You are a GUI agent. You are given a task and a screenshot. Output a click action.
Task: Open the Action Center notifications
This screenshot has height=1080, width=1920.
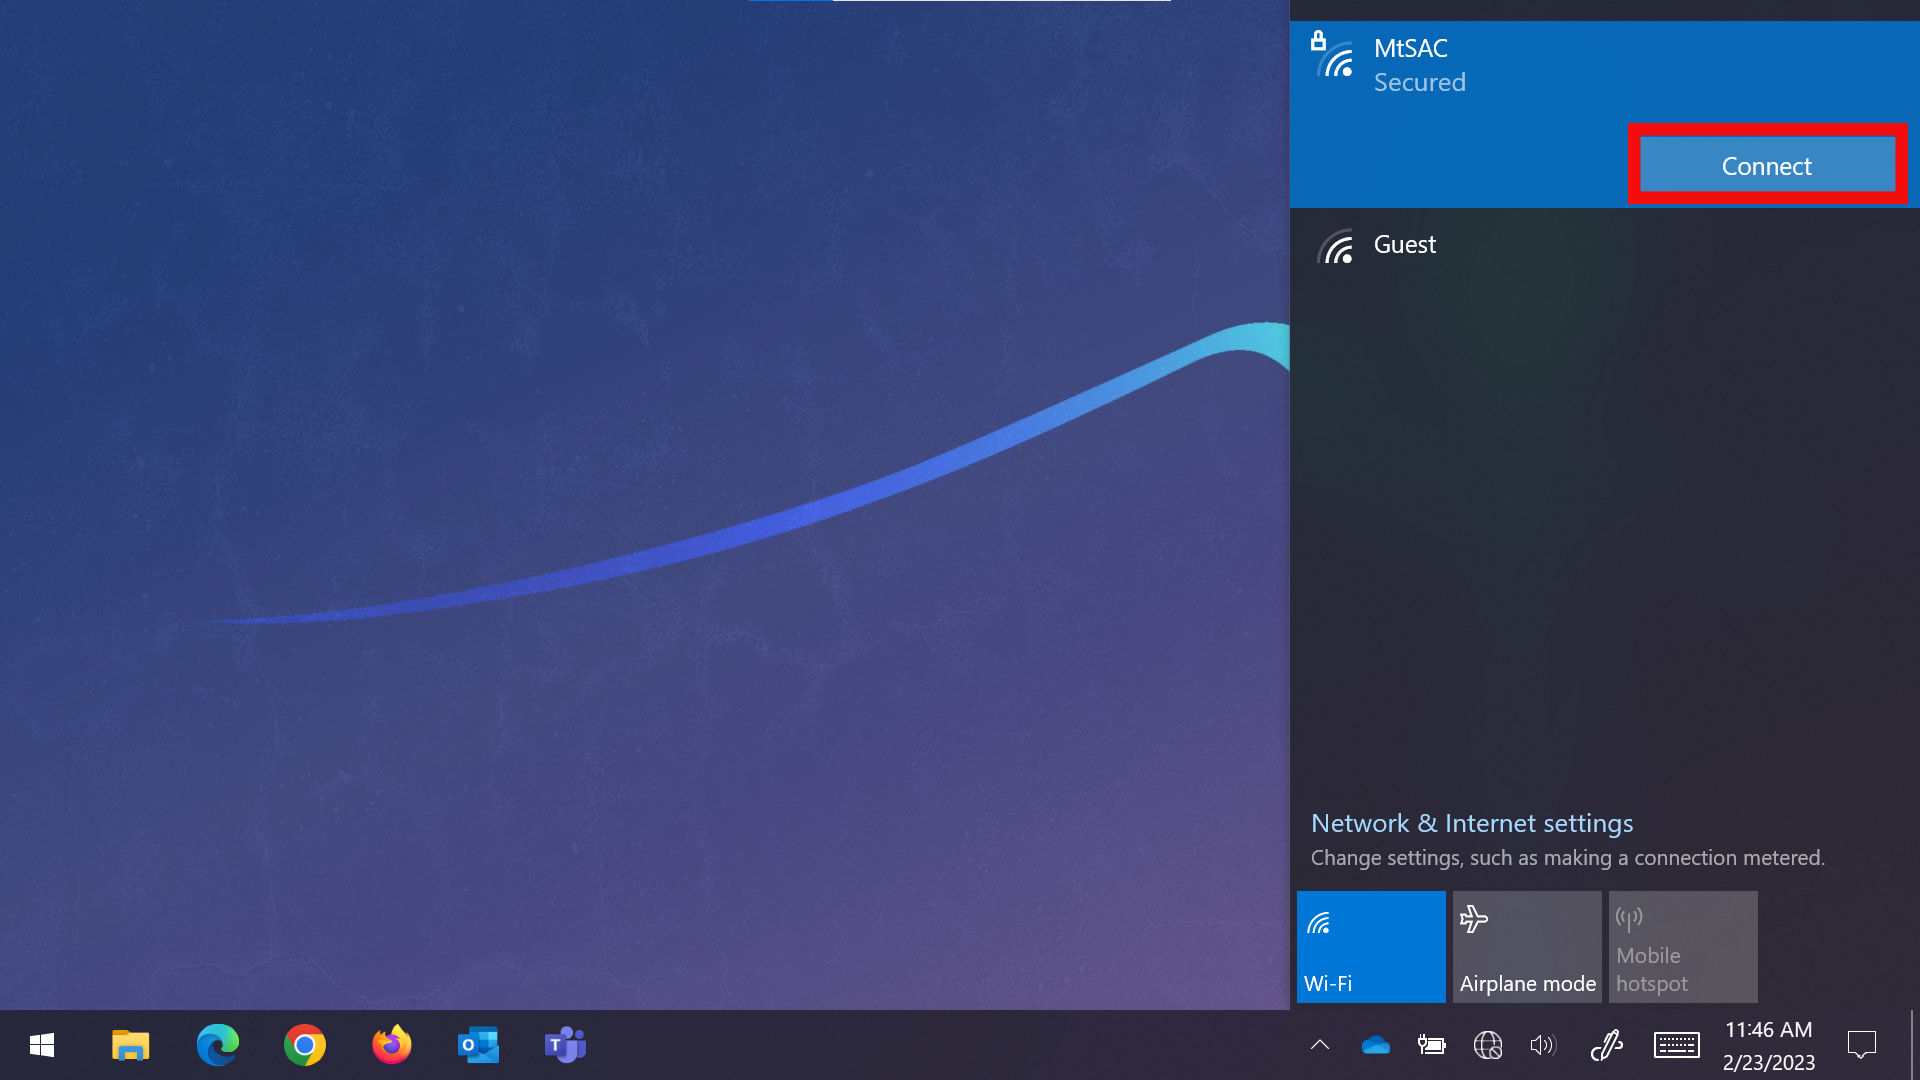(x=1862, y=1045)
